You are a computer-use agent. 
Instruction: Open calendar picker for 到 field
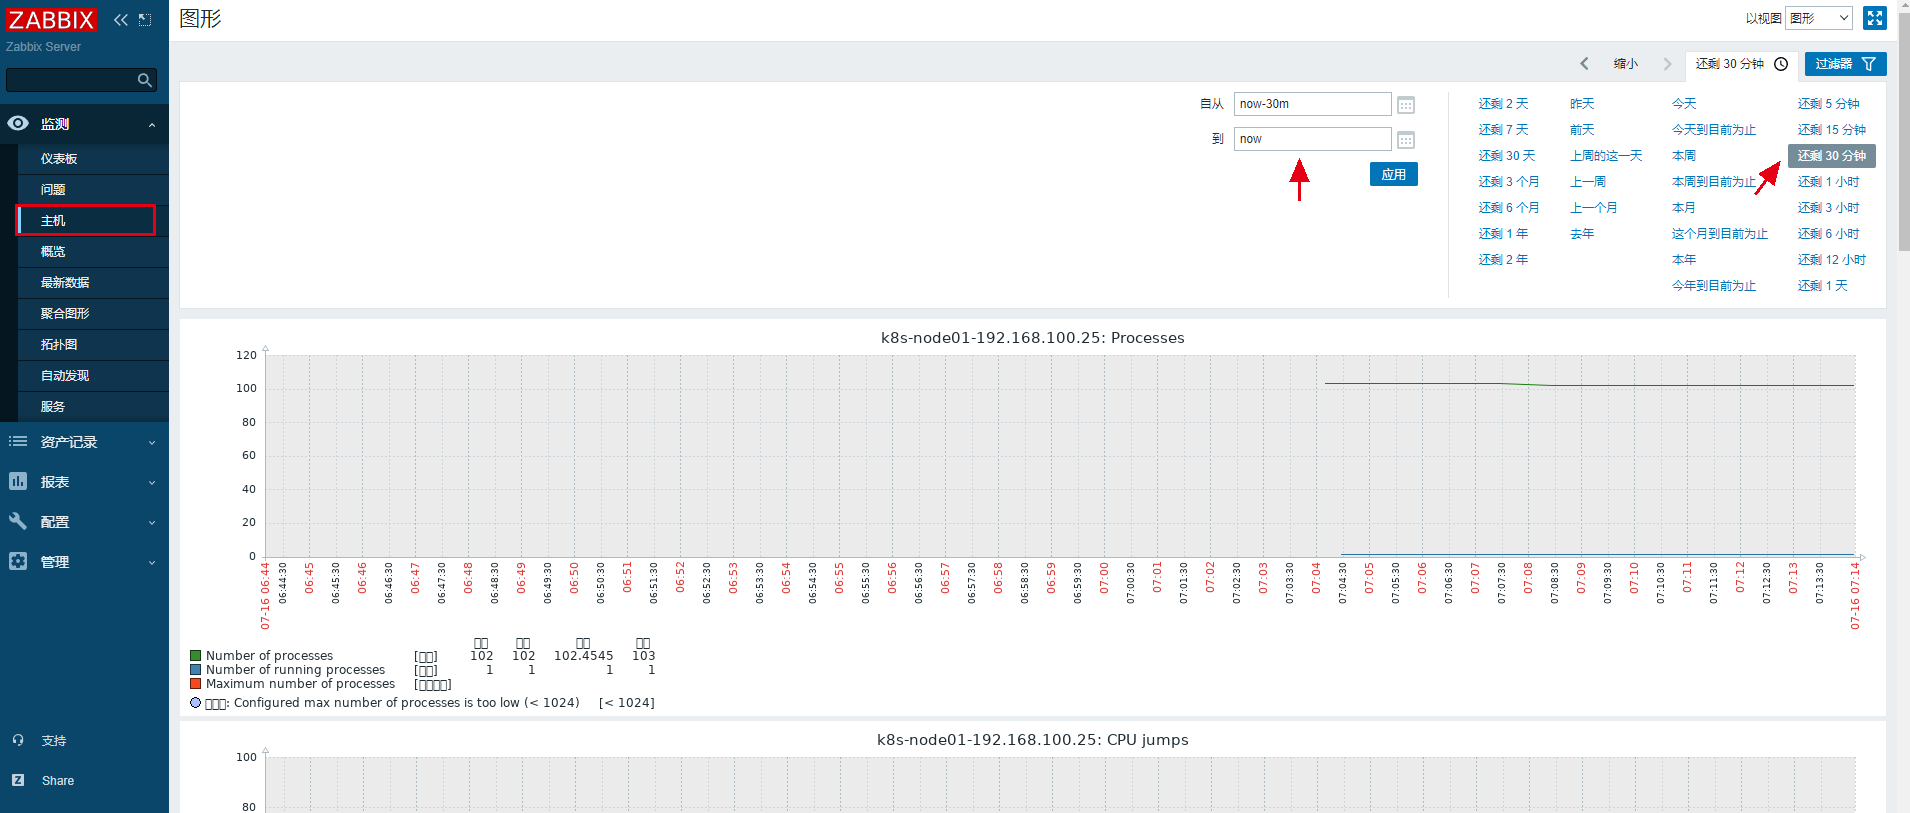click(x=1405, y=140)
